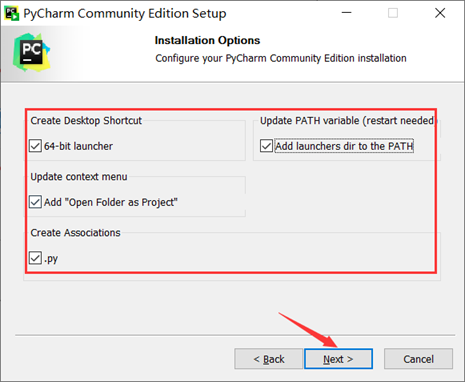Click the Create Associations group label
The height and width of the screenshot is (382, 465).
(75, 233)
